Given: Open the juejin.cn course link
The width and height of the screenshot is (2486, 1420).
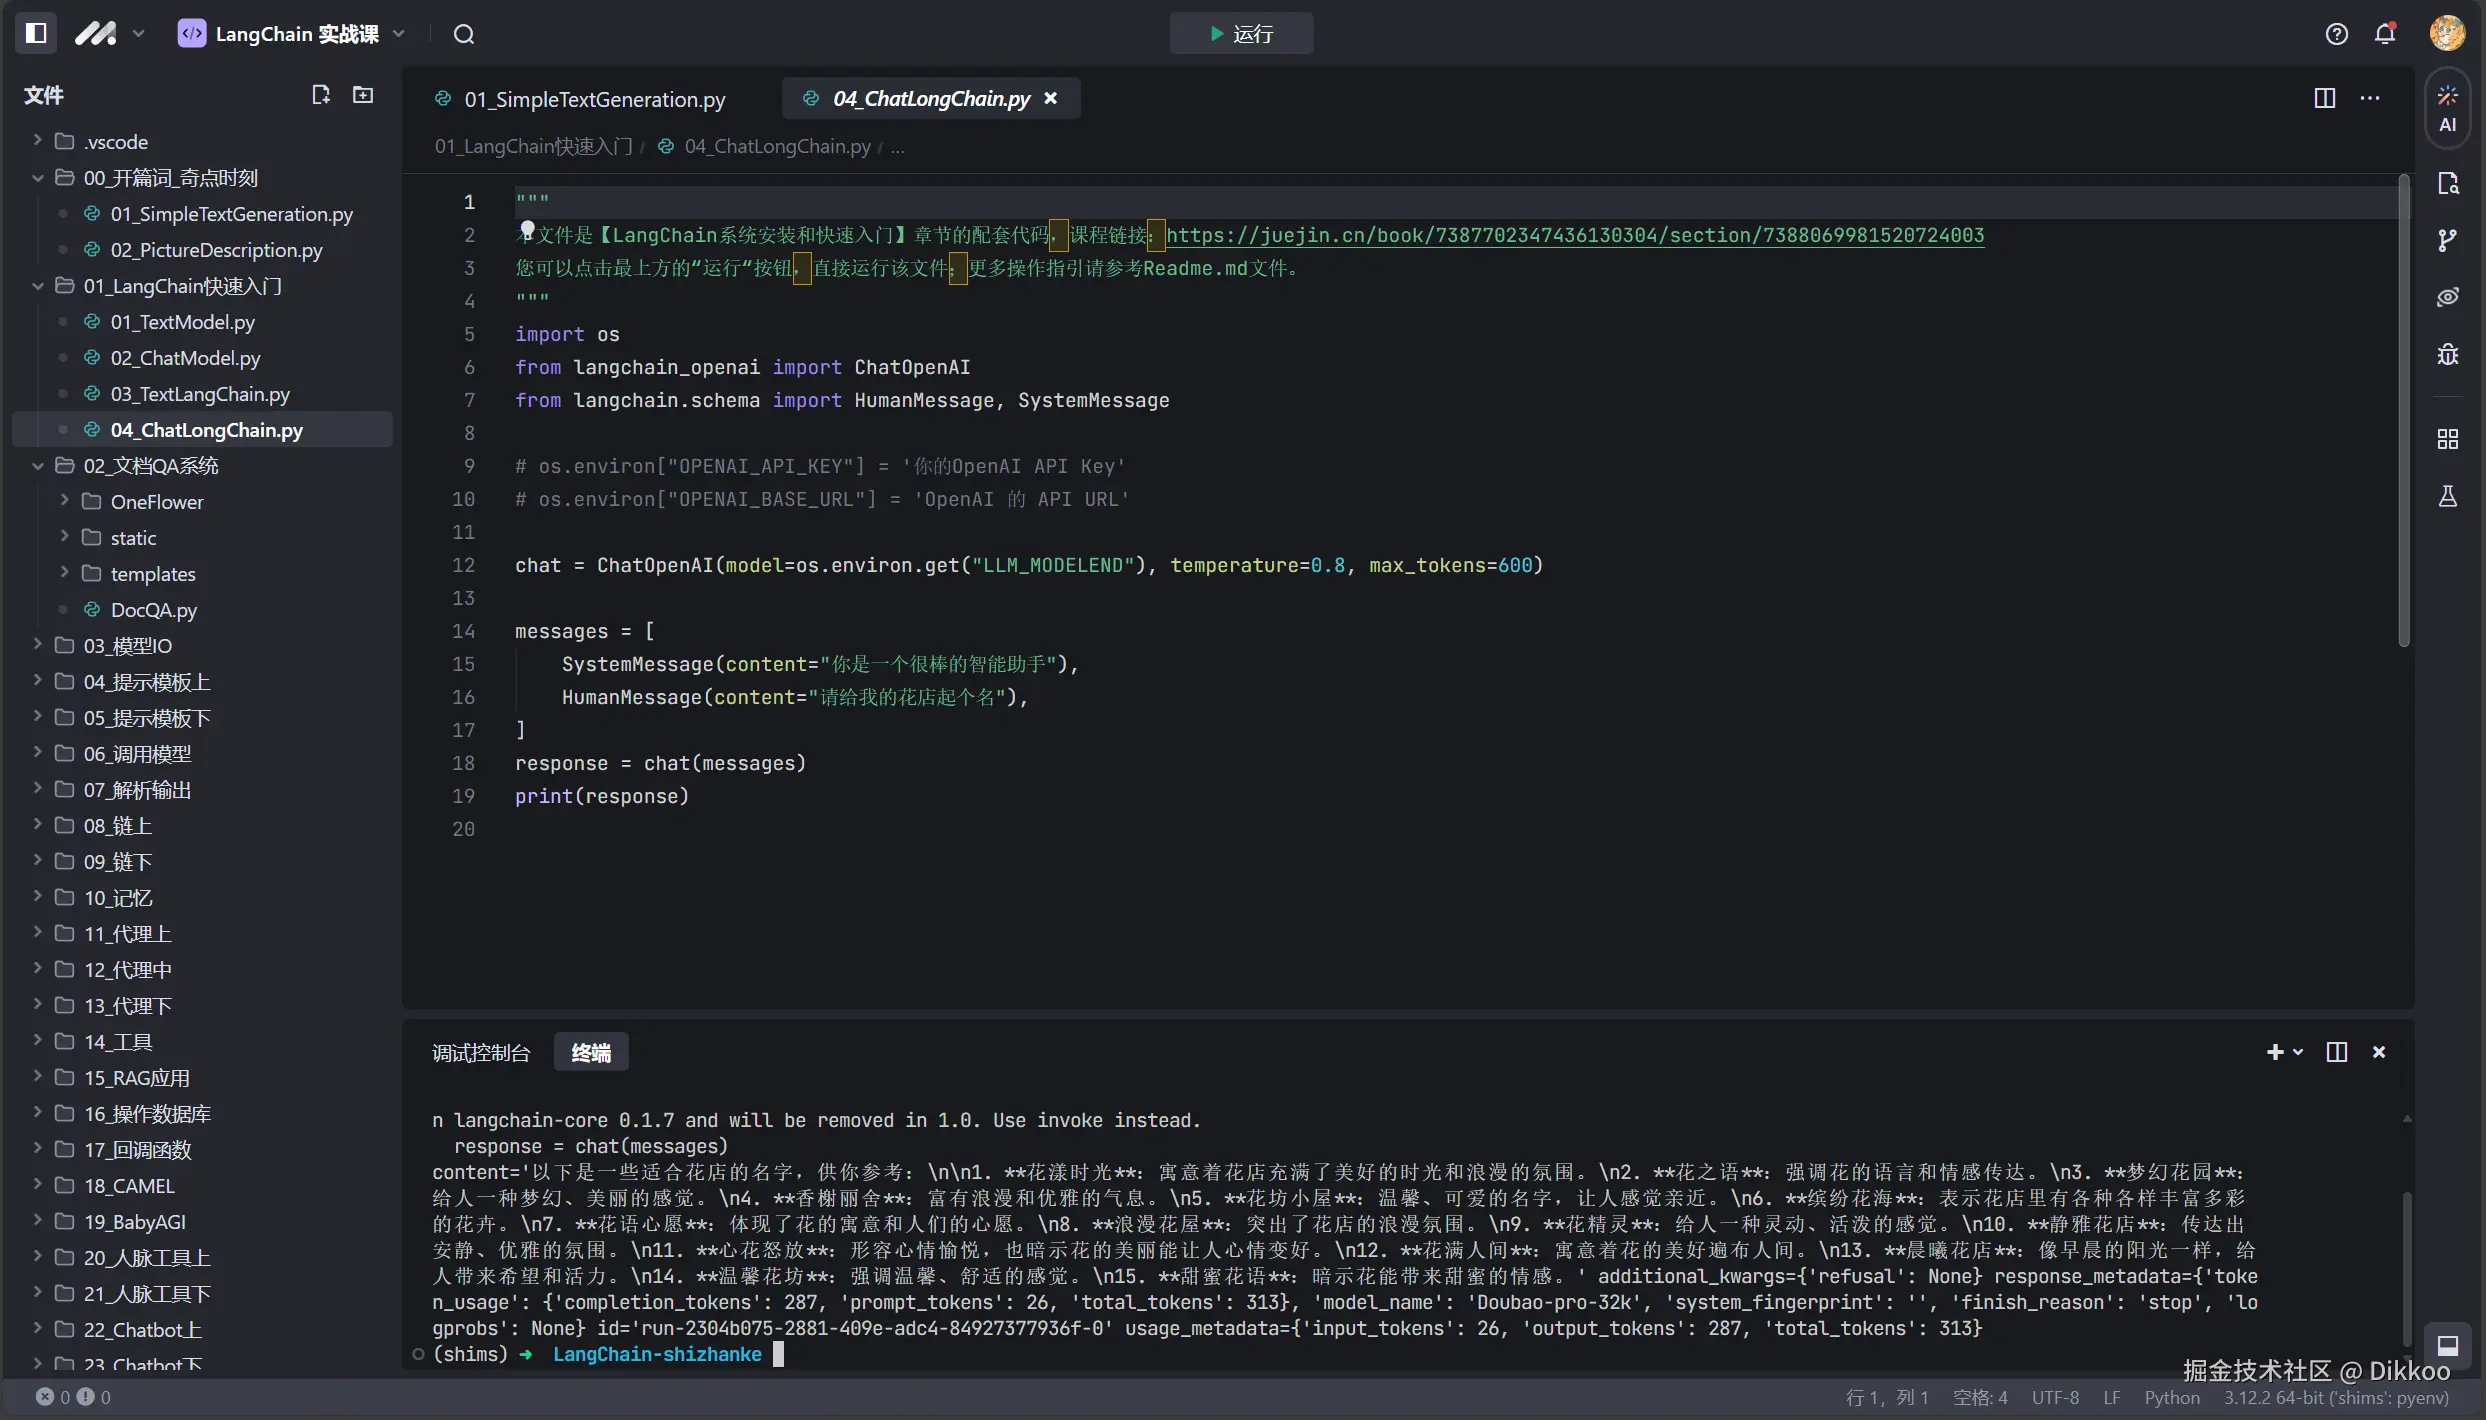Looking at the screenshot, I should (x=1575, y=236).
